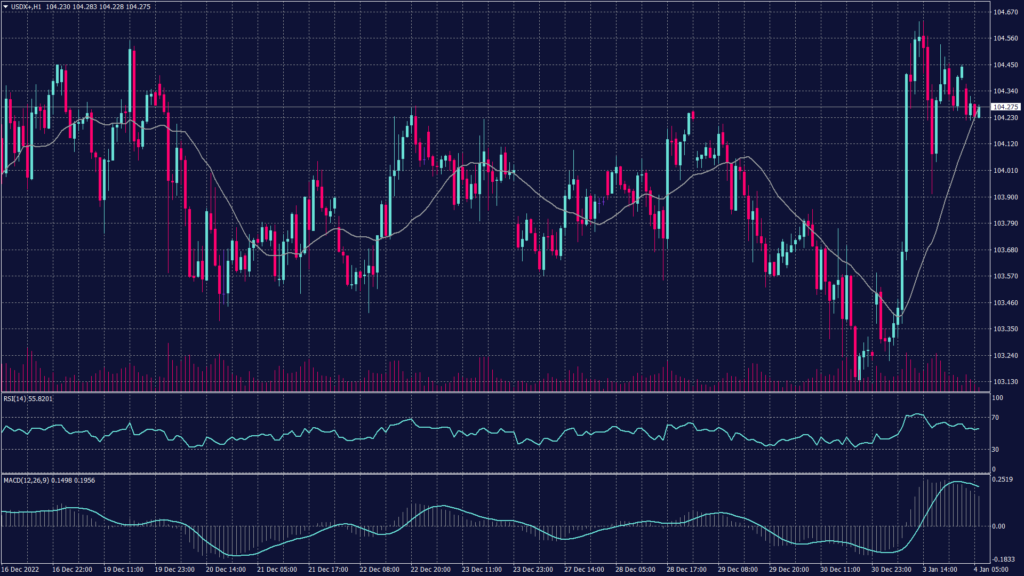Click the MACD 0.2519 scale label
1024x576 pixels.
tap(1002, 481)
